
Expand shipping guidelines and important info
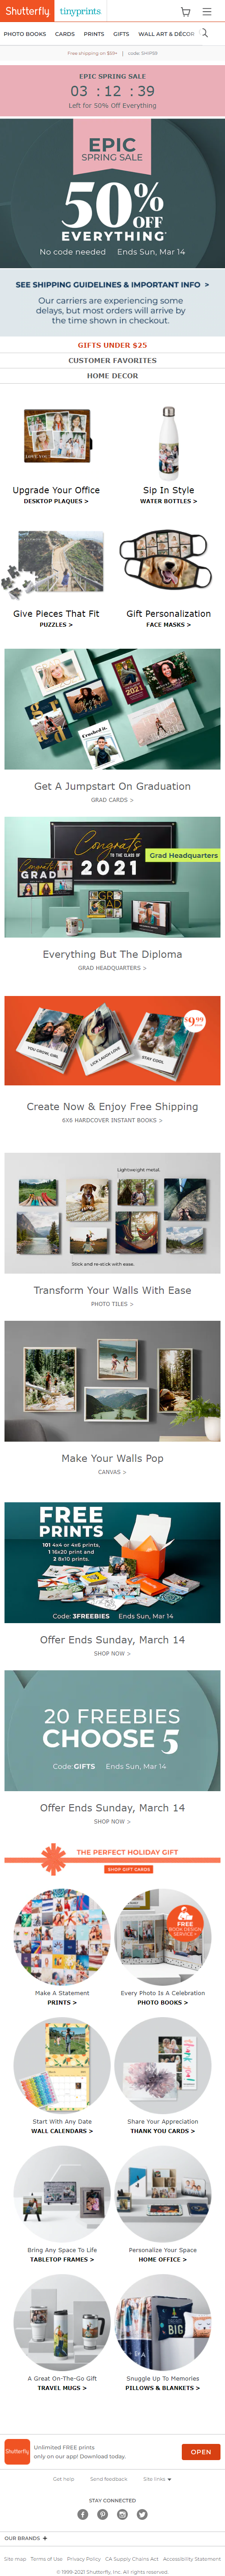(x=112, y=285)
